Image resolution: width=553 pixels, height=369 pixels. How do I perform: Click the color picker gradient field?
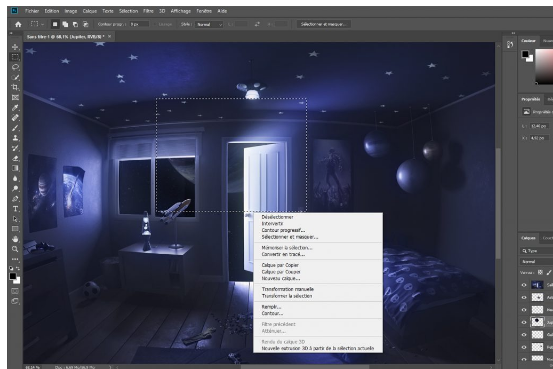coord(544,66)
